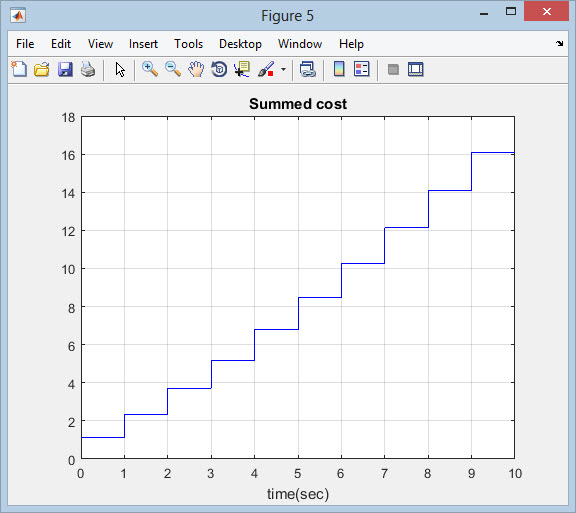Save figure using the floppy disk icon
The width and height of the screenshot is (576, 513).
pyautogui.click(x=65, y=69)
